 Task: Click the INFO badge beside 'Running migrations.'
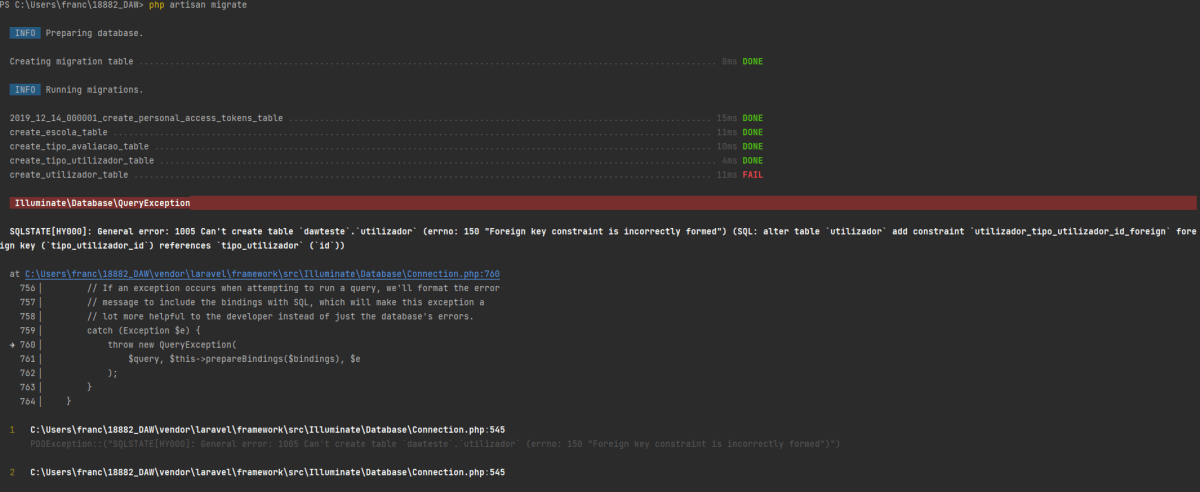point(25,90)
